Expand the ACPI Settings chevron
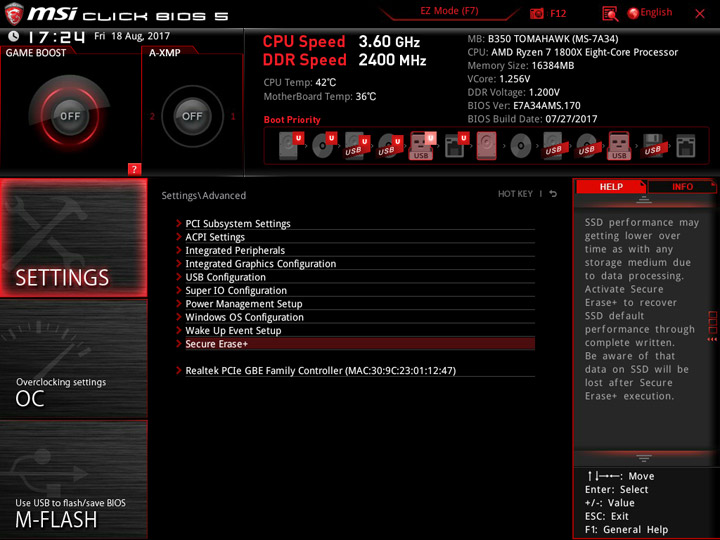 179,236
